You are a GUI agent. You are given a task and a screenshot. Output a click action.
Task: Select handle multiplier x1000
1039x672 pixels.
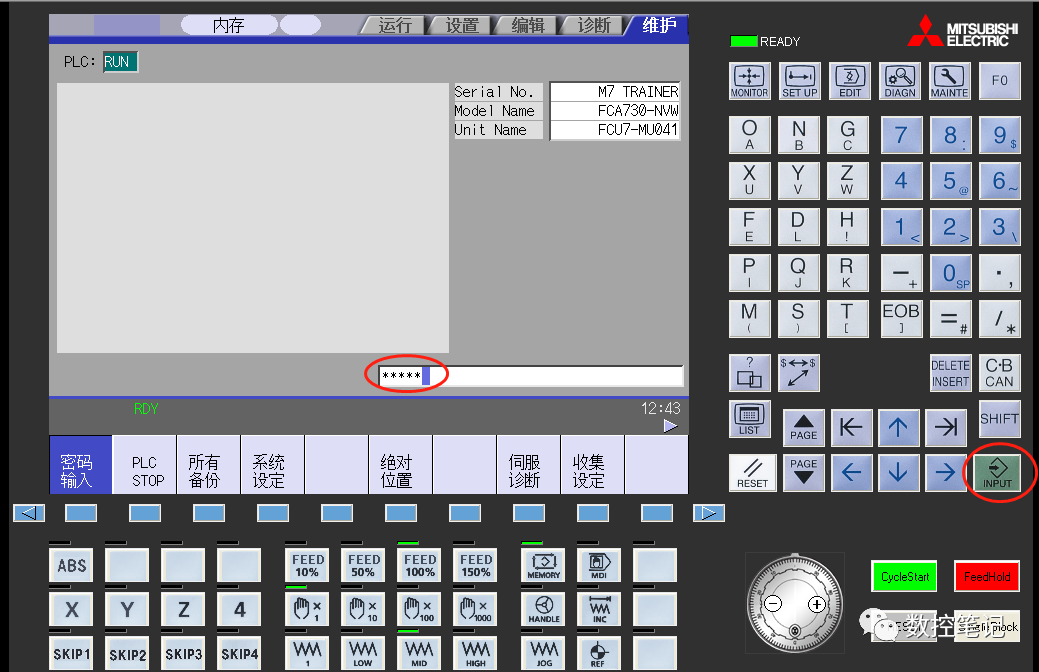coord(476,609)
